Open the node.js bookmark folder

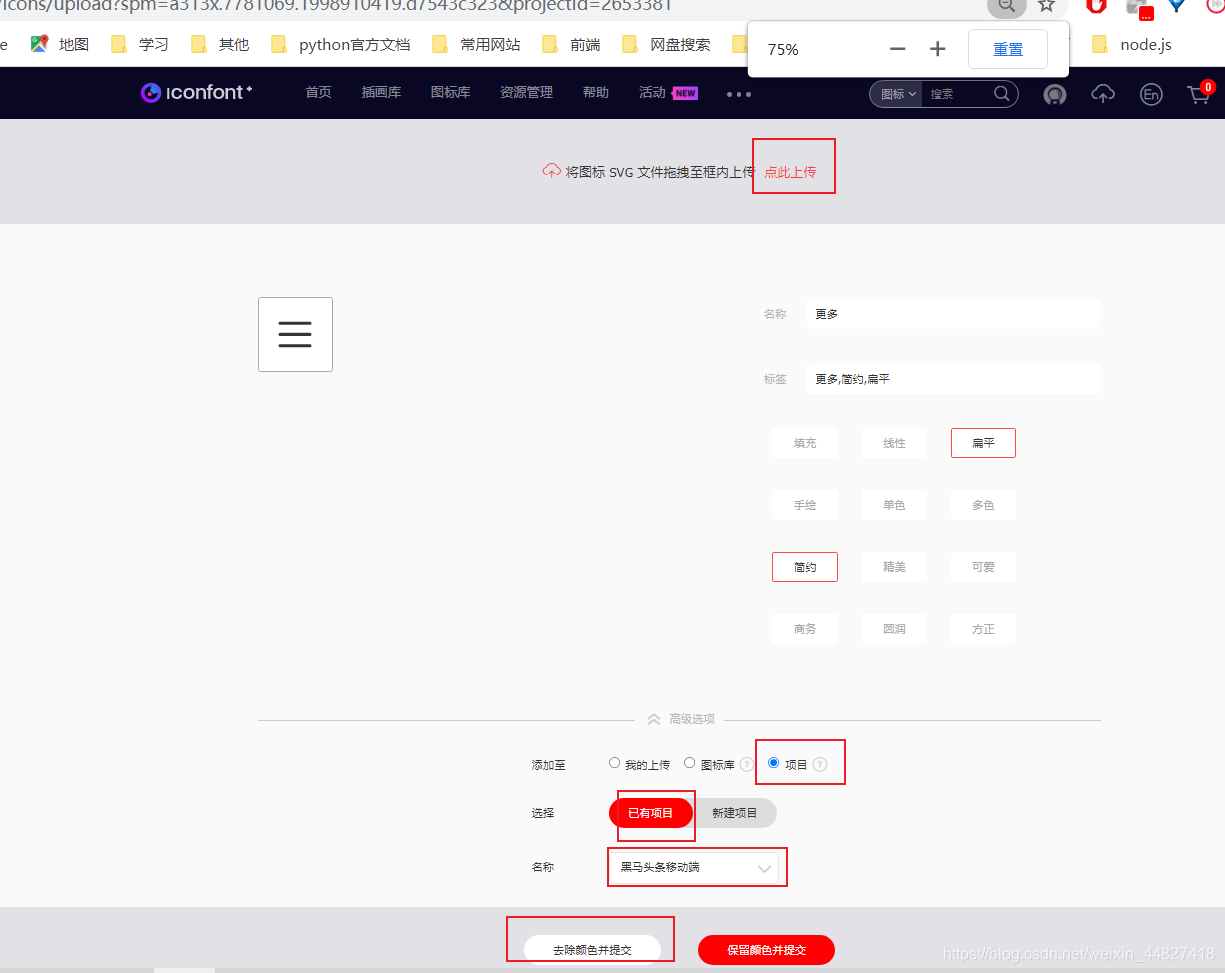pos(1132,44)
